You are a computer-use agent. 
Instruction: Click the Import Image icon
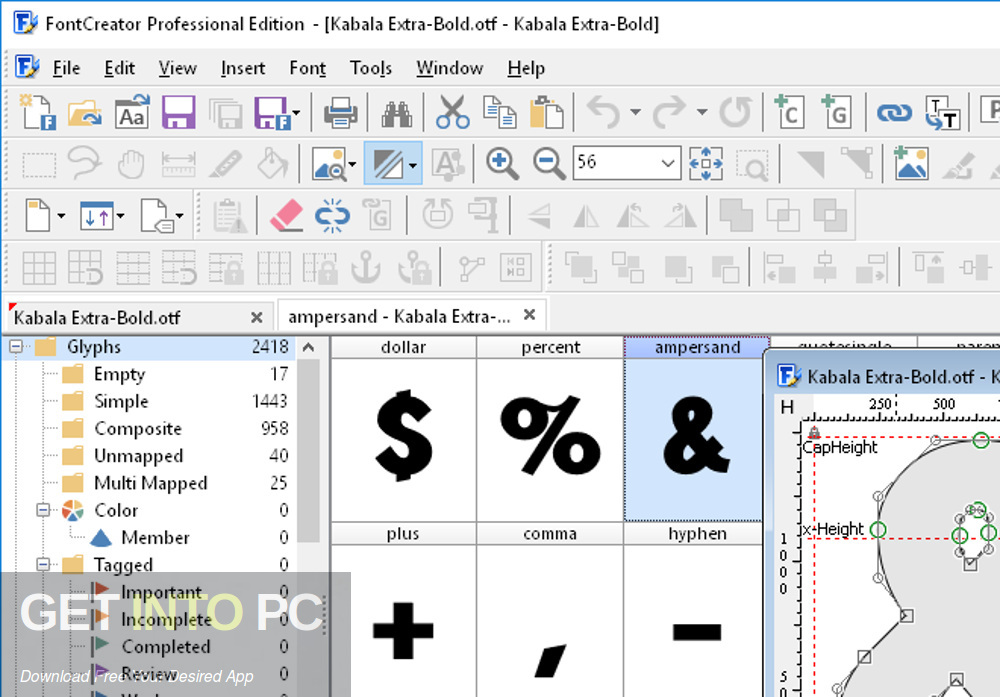point(911,163)
